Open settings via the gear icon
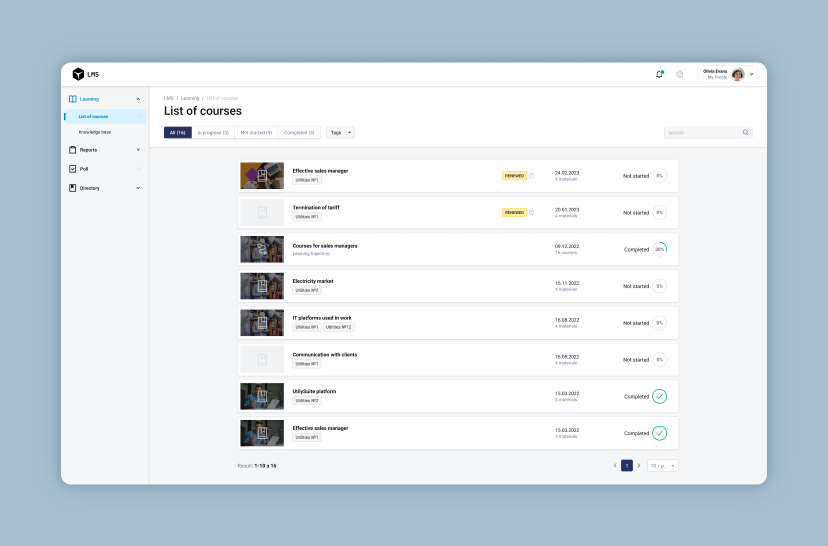Screen dimensions: 828x546 tap(680, 74)
